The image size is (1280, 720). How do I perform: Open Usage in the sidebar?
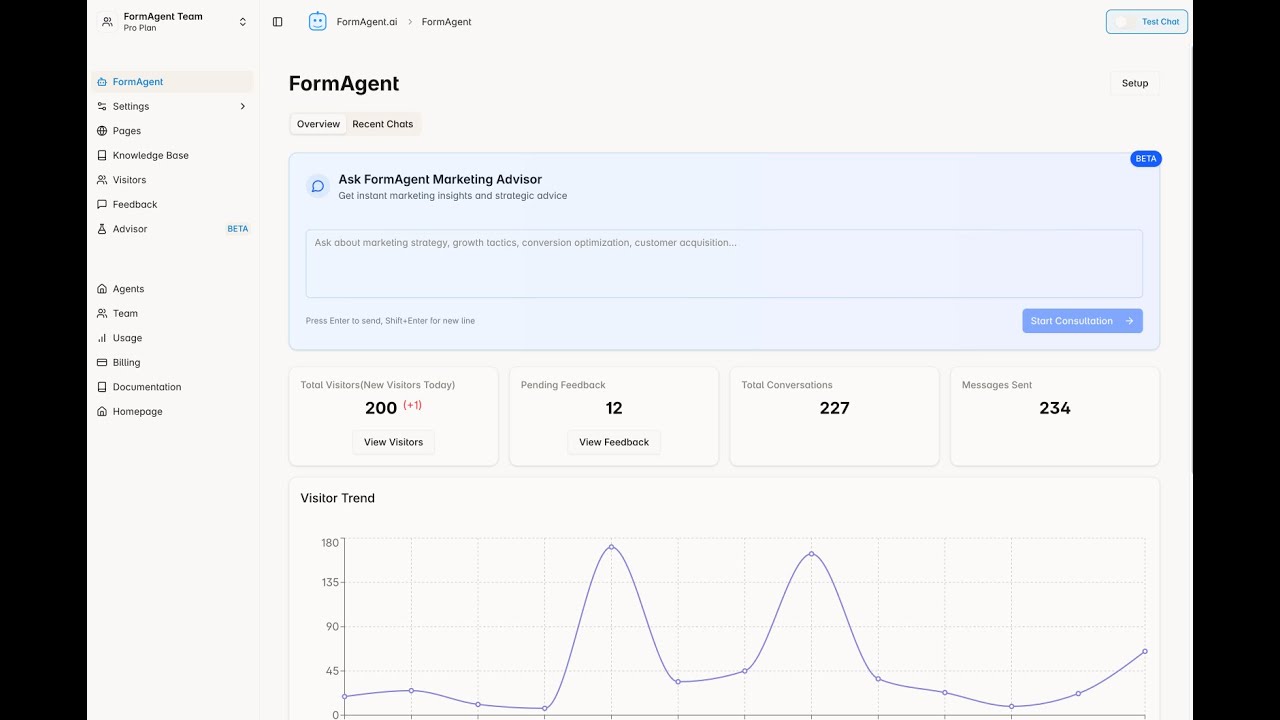[x=173, y=338]
